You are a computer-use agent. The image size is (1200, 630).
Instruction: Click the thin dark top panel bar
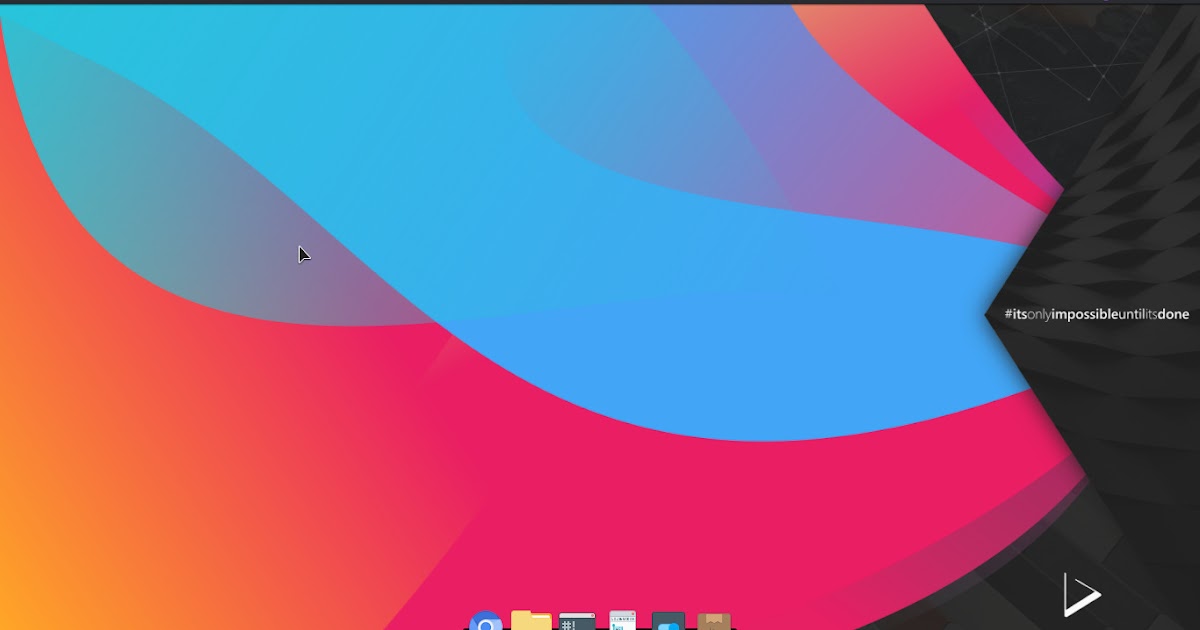[600, 2]
